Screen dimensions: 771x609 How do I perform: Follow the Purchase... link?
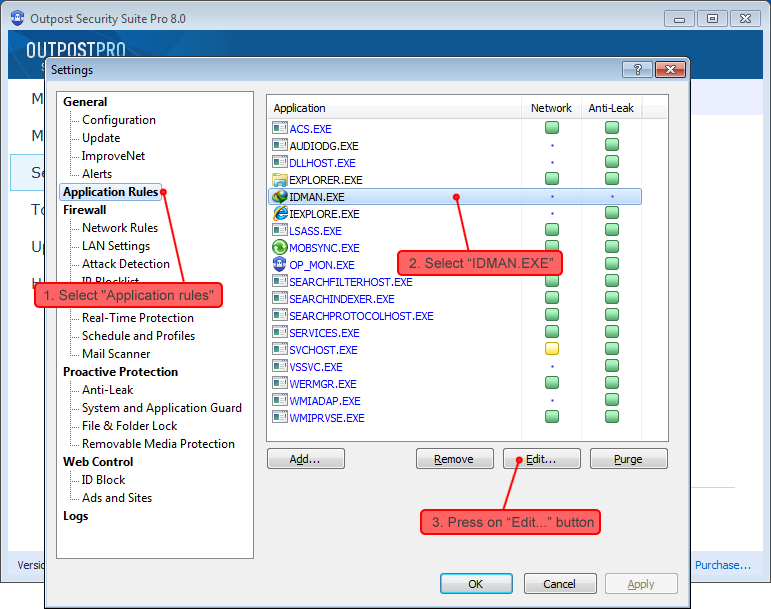(x=722, y=565)
